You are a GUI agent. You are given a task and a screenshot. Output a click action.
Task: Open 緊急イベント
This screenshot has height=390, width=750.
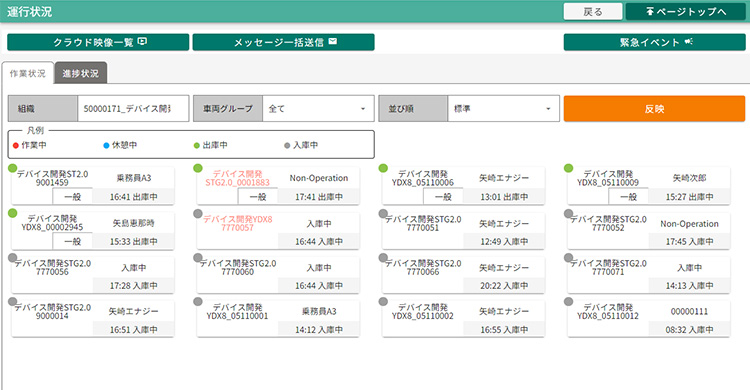pyautogui.click(x=654, y=42)
